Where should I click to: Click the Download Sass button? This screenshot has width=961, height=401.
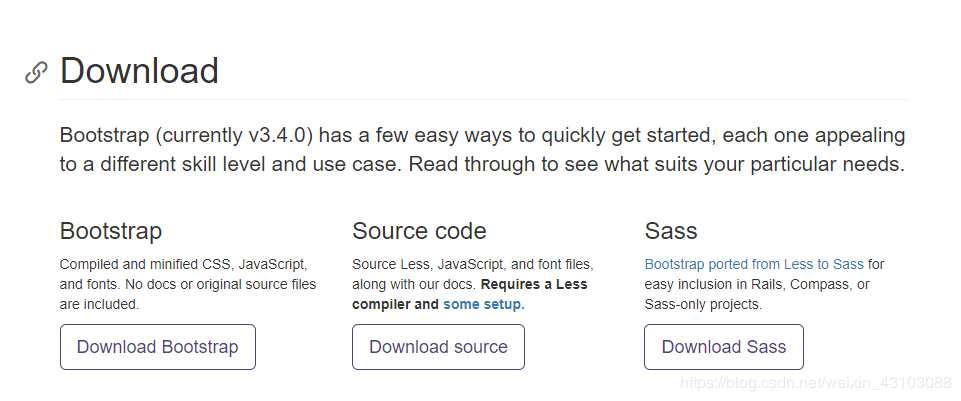point(724,347)
